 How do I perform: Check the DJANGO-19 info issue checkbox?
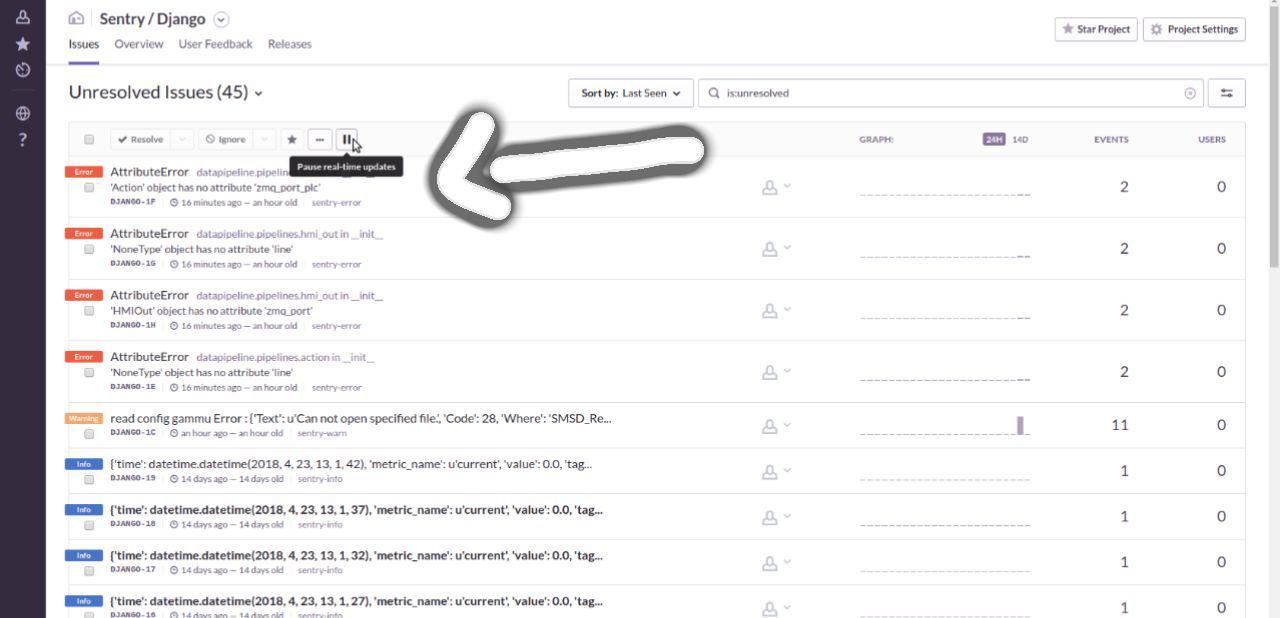tap(89, 479)
